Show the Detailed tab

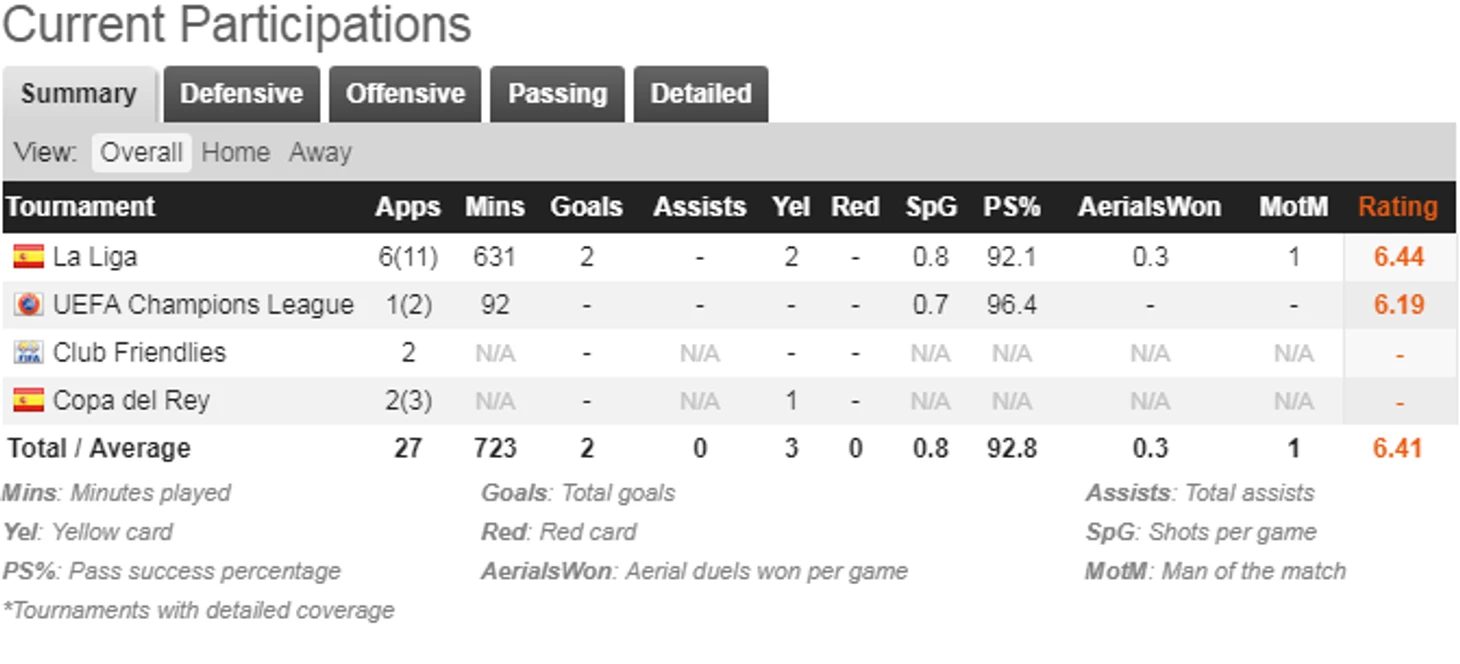tap(701, 94)
